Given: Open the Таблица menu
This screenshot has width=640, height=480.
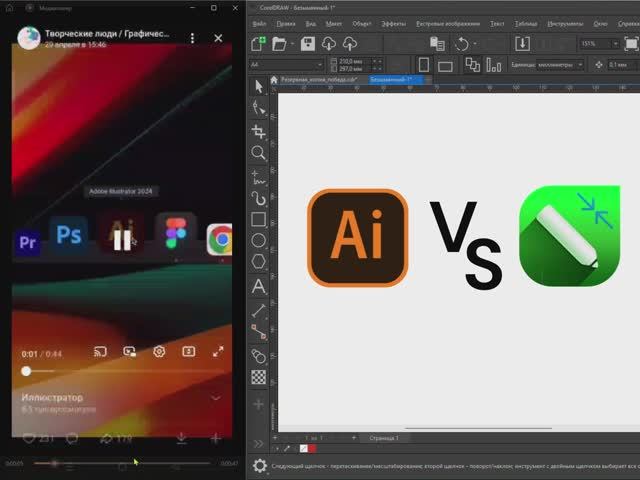Looking at the screenshot, I should 526,24.
